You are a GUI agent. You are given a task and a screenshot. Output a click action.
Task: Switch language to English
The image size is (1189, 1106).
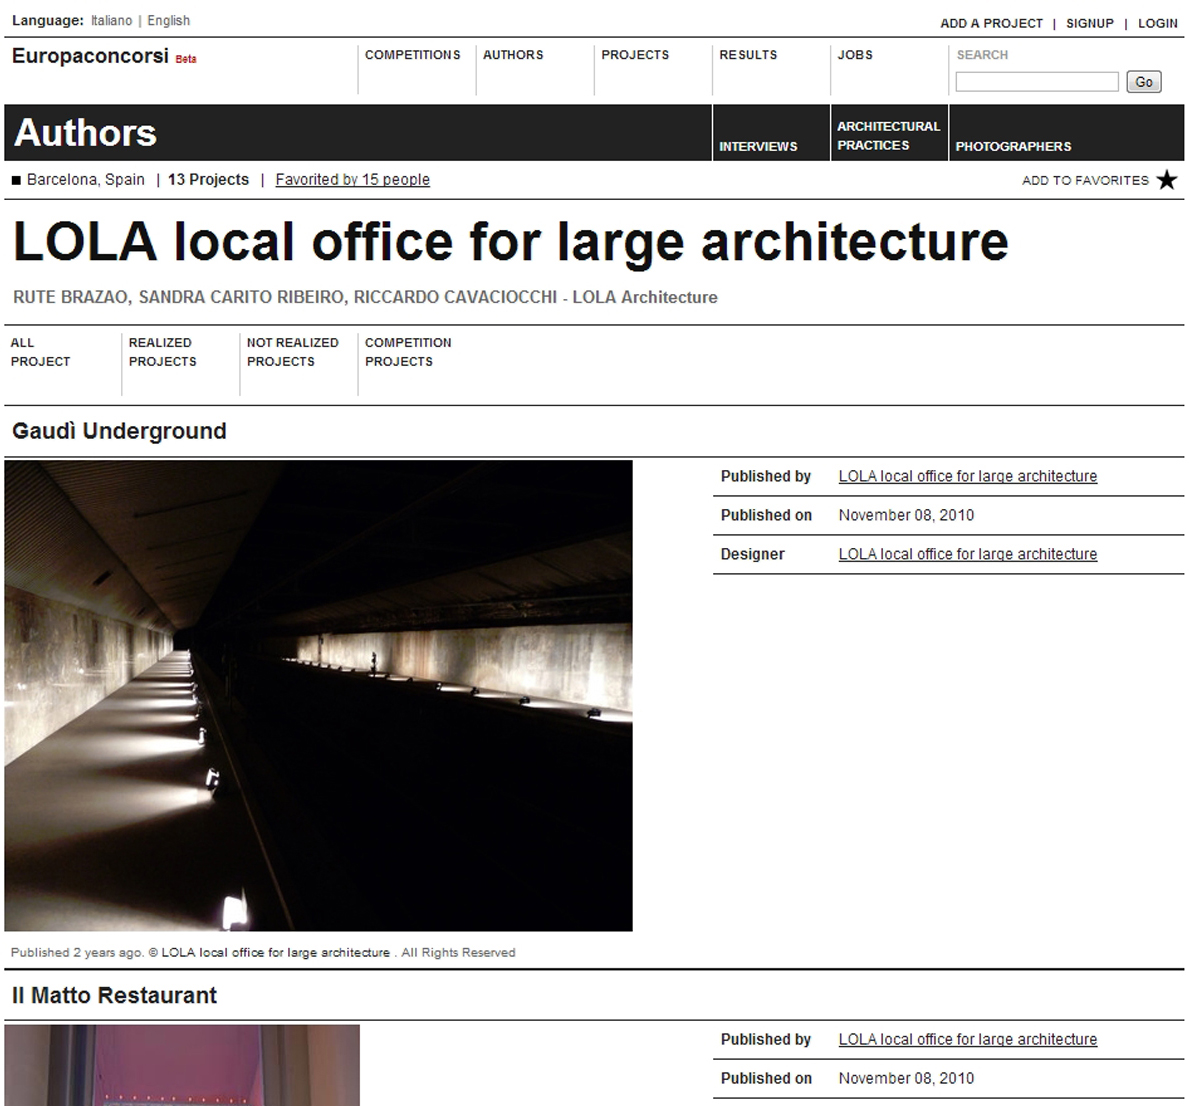point(168,20)
